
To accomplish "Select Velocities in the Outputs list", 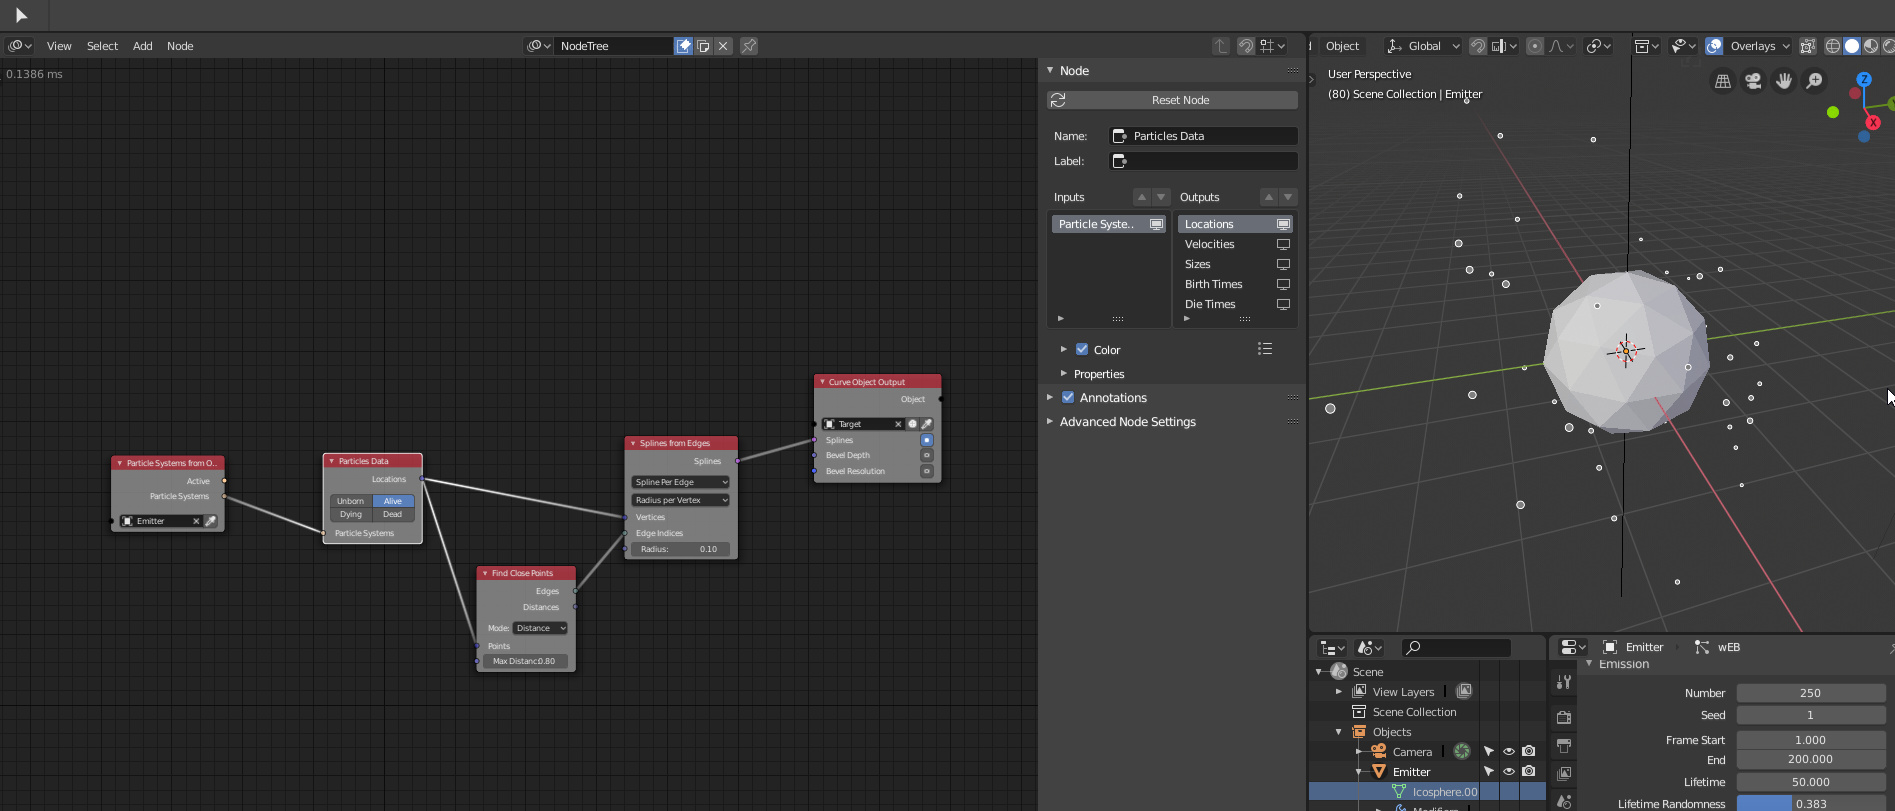I will [x=1235, y=244].
